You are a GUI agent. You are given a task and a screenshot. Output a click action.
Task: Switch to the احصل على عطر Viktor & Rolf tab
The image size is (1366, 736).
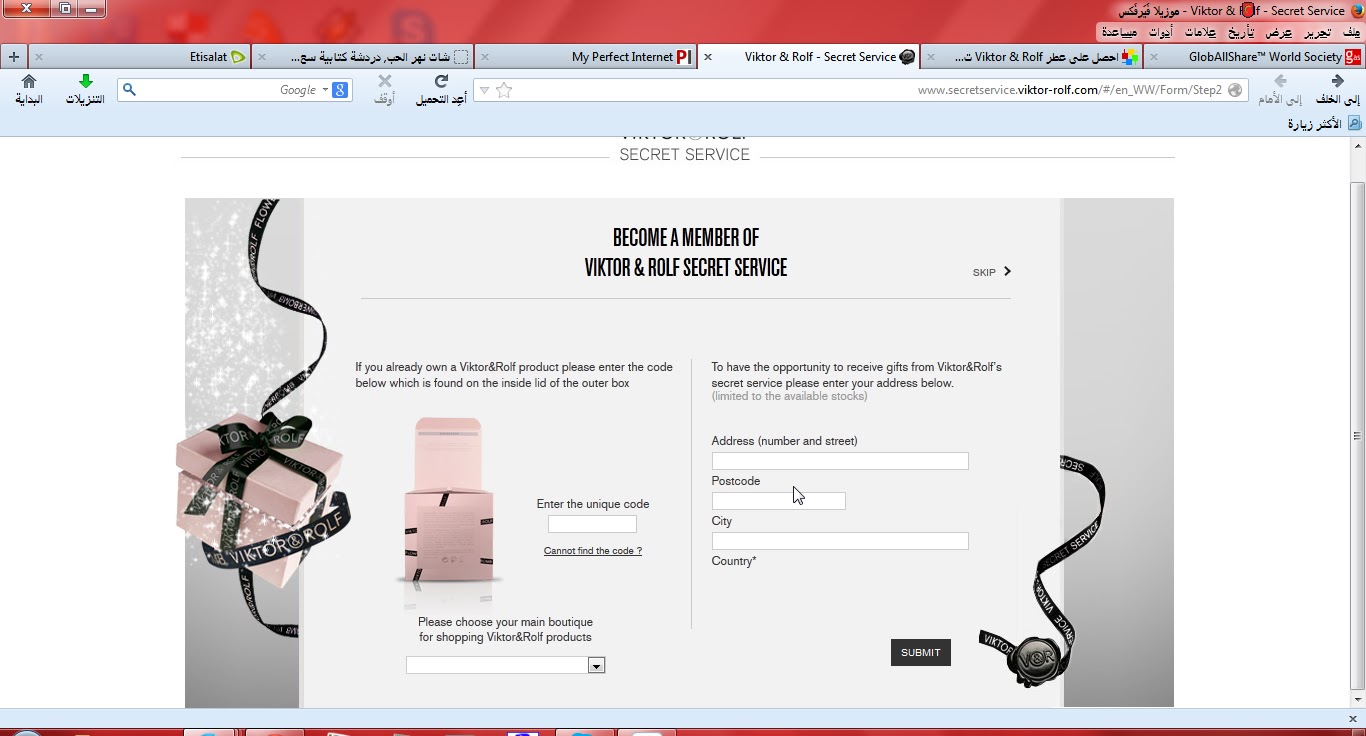point(1031,57)
